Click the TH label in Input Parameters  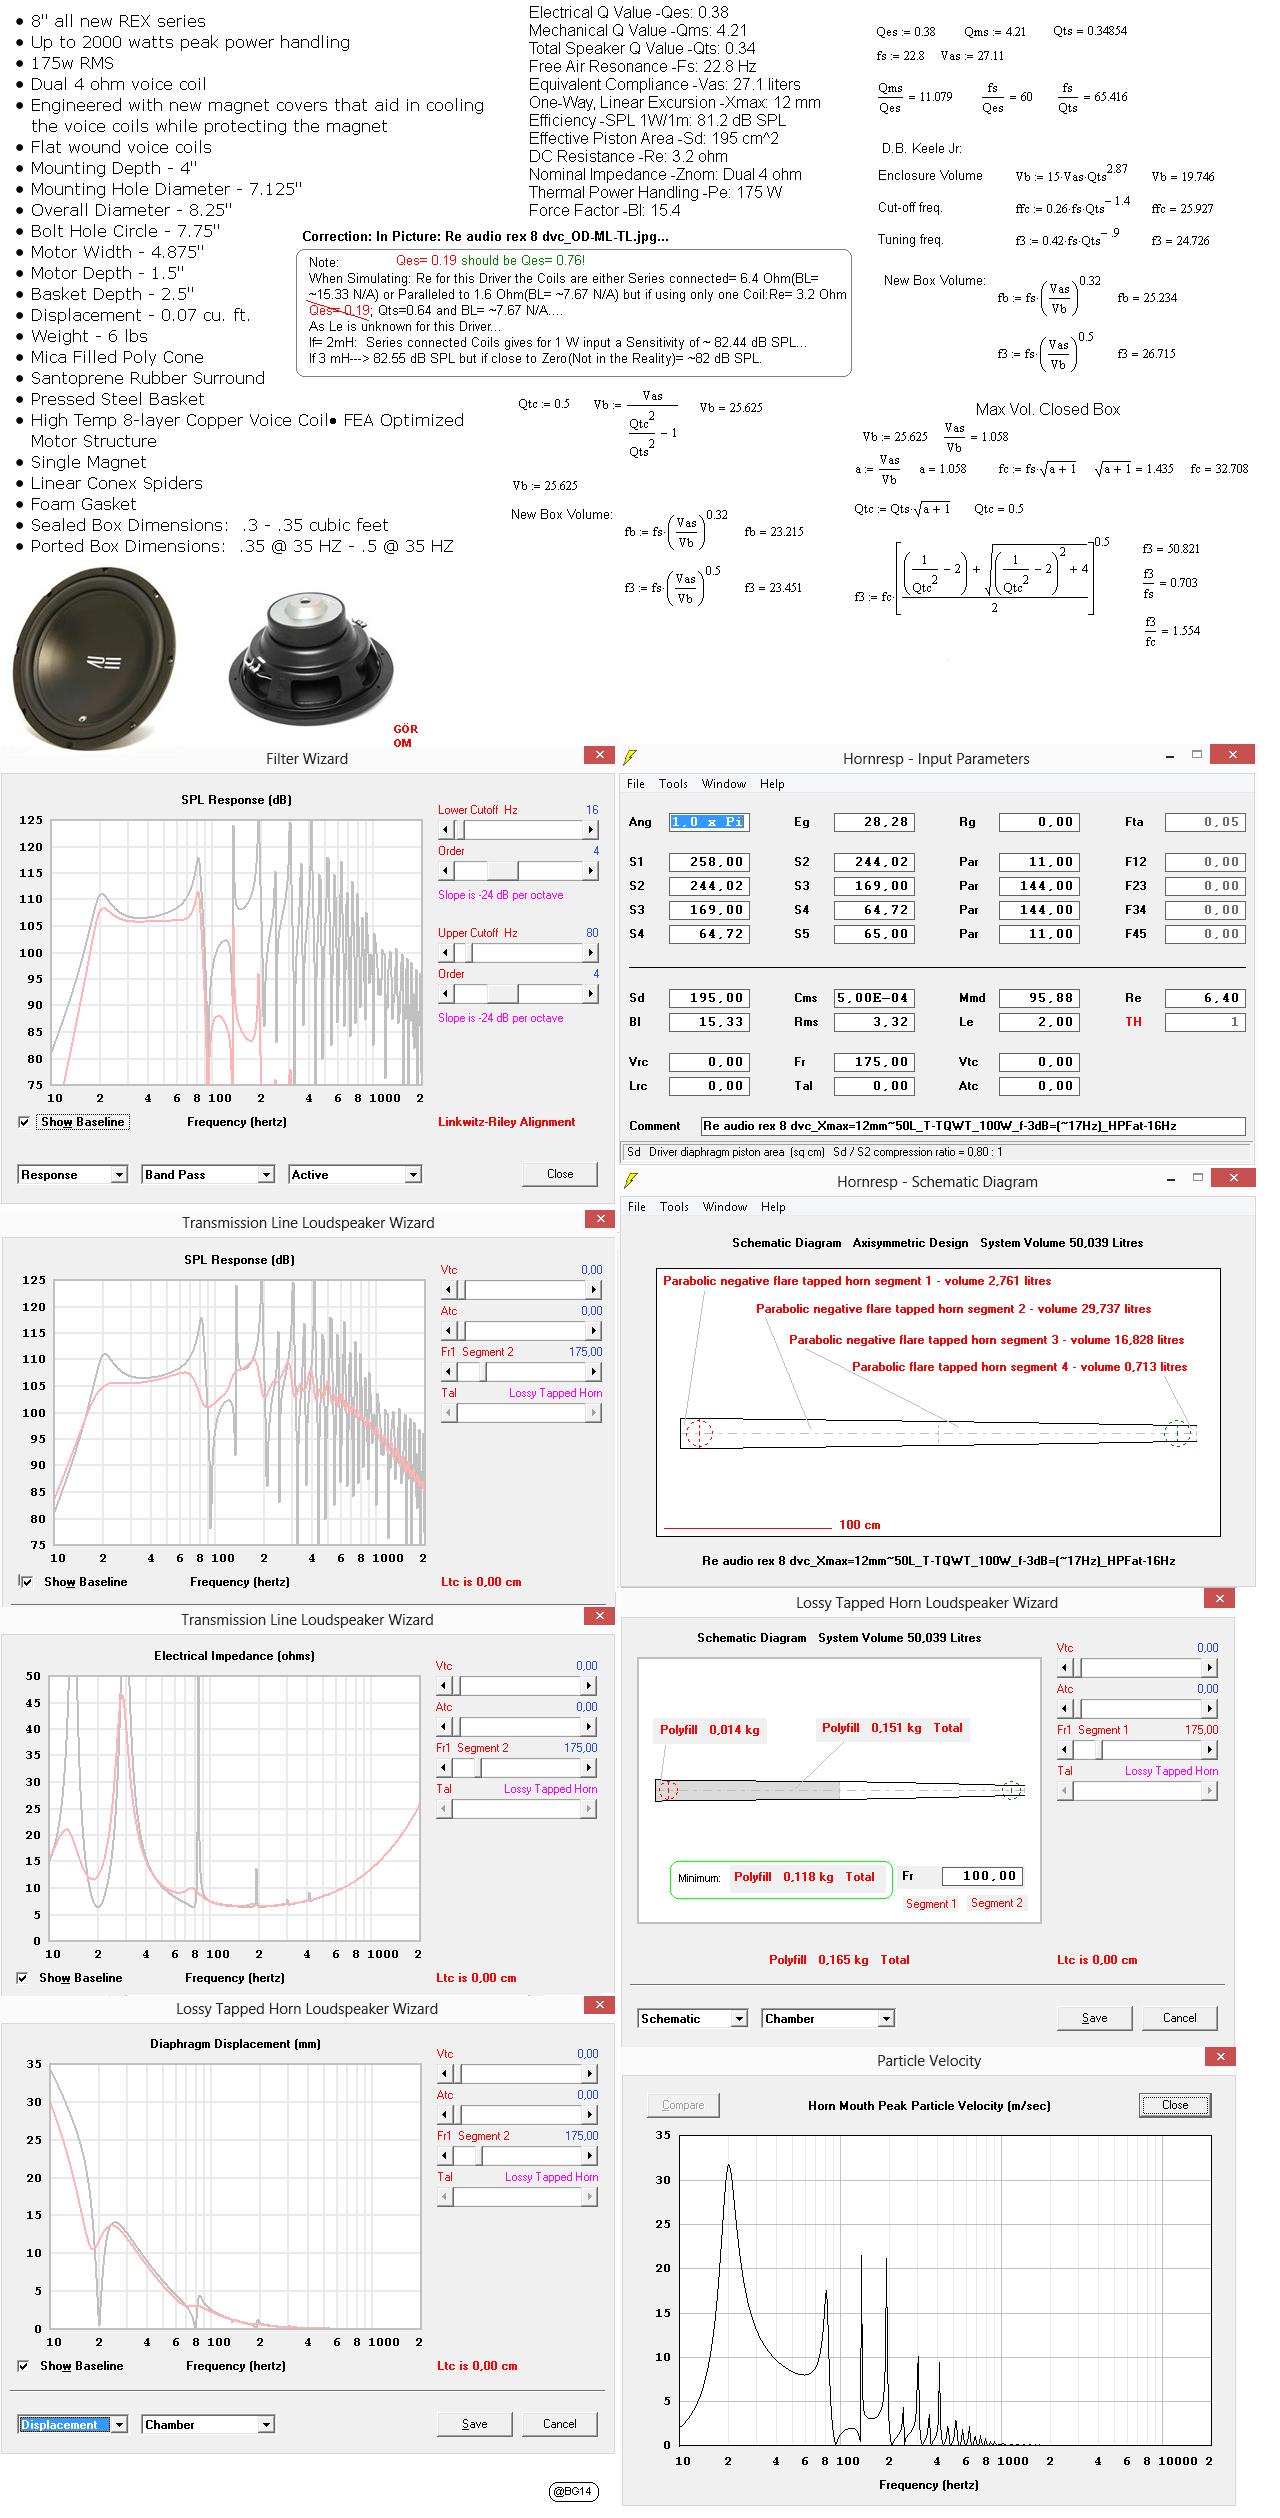(1133, 1022)
